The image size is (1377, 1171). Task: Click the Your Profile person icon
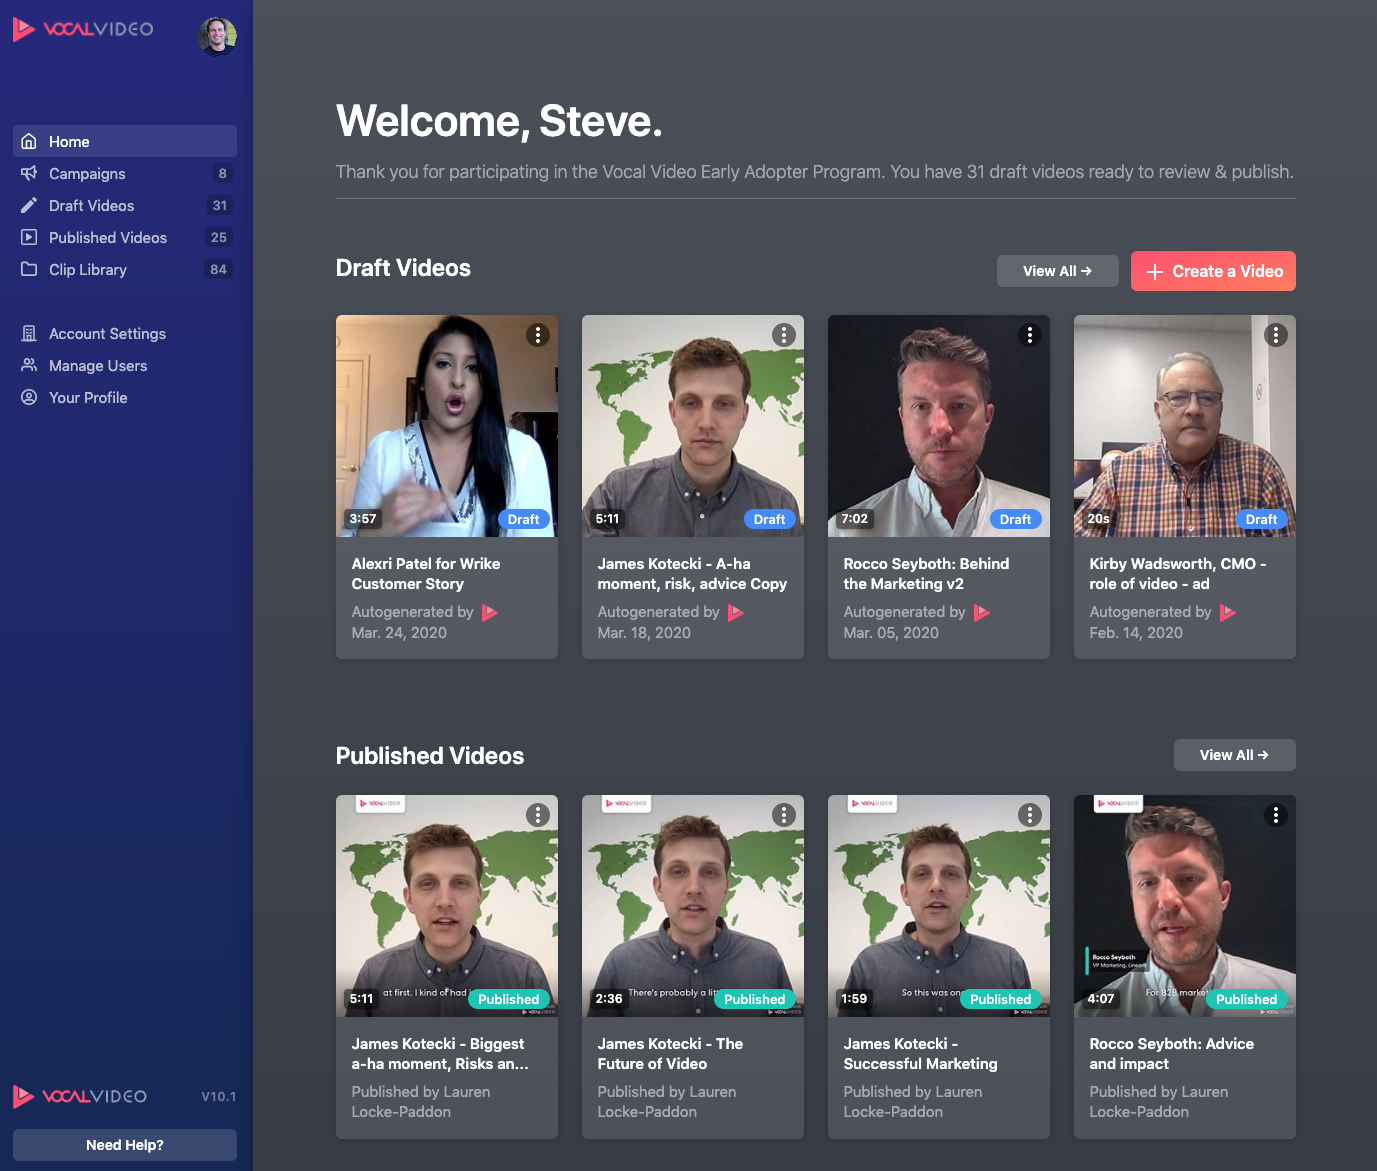(29, 397)
